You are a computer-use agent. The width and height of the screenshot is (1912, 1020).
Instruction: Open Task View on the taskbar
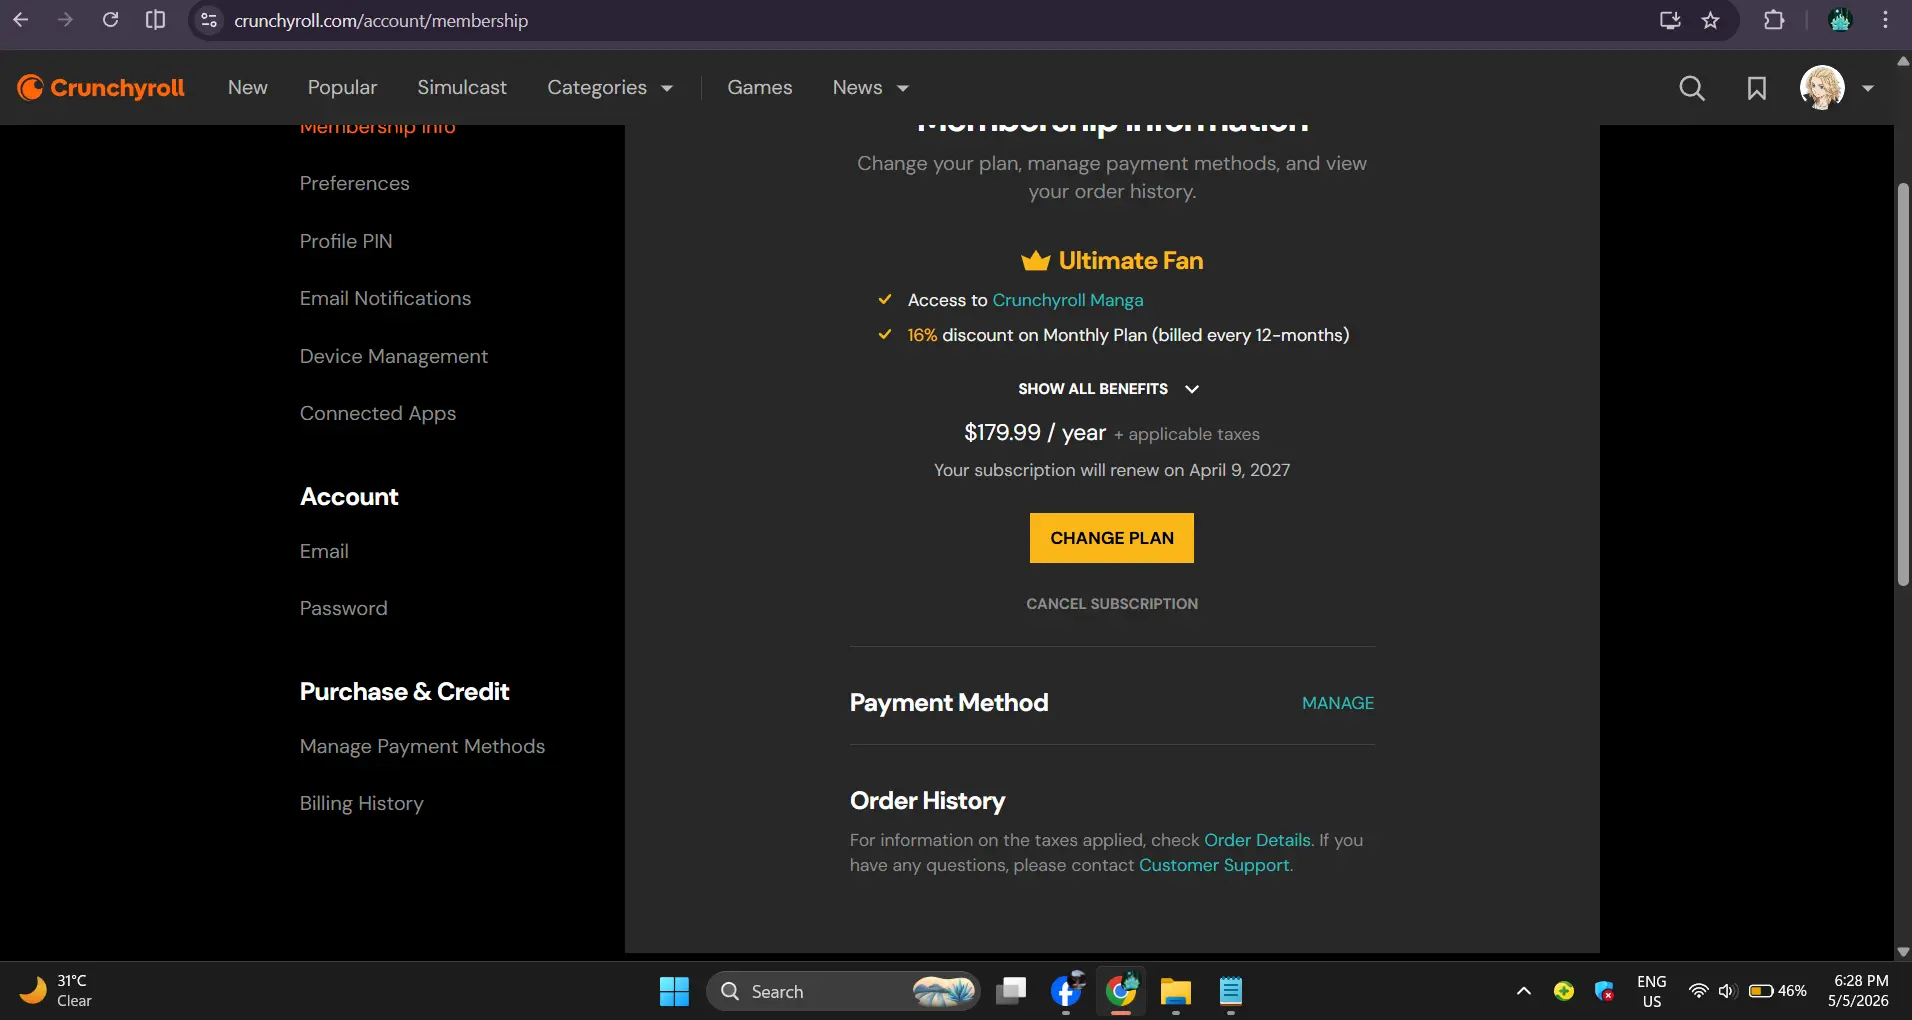click(1011, 991)
